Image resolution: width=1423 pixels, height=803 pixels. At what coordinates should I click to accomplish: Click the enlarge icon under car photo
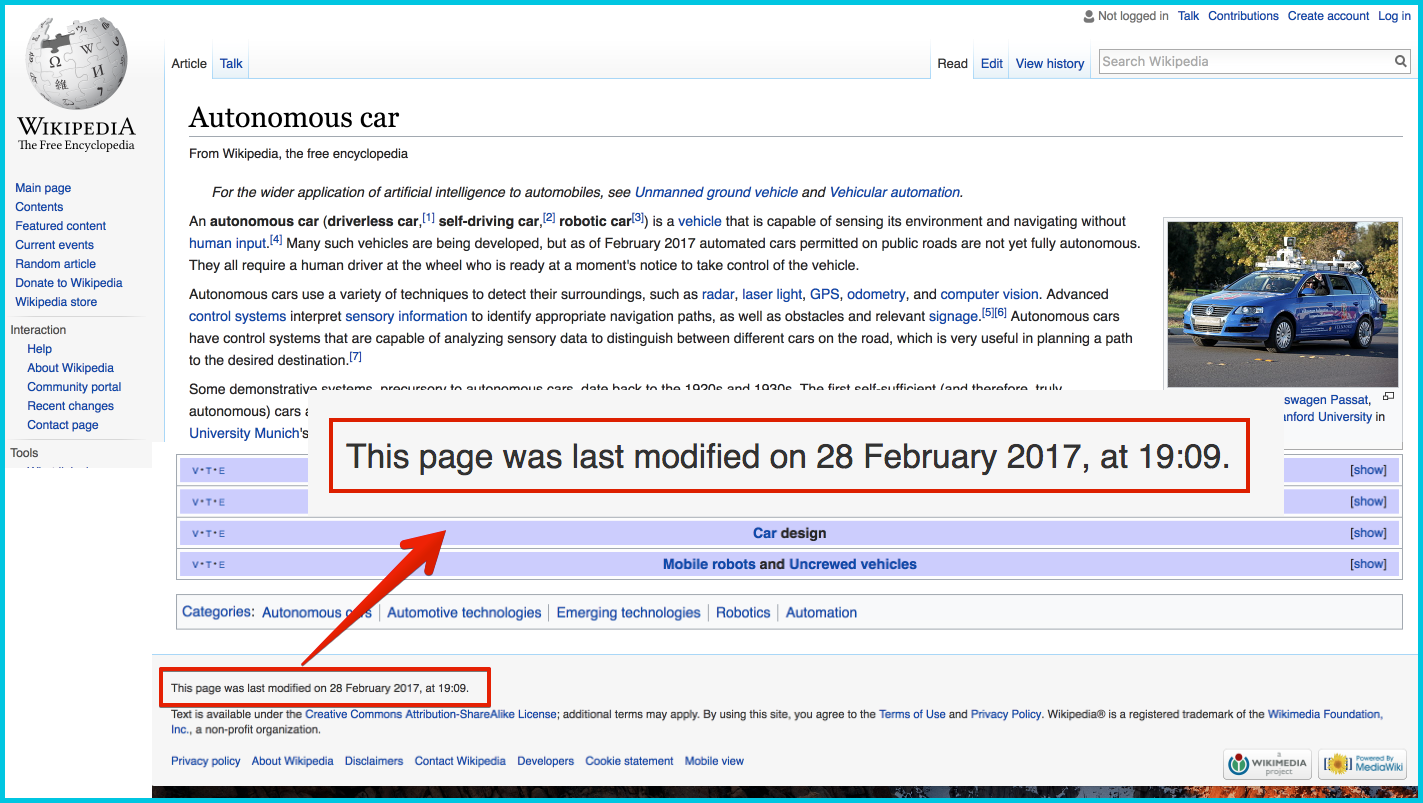(1388, 396)
